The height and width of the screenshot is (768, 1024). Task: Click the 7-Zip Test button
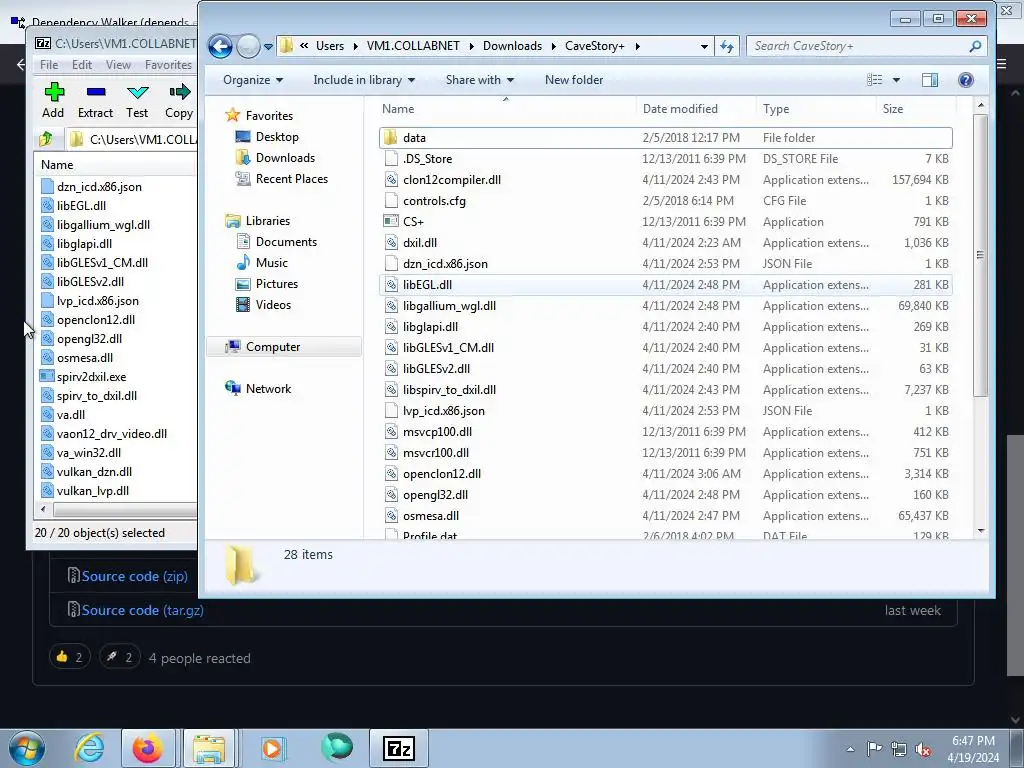137,100
